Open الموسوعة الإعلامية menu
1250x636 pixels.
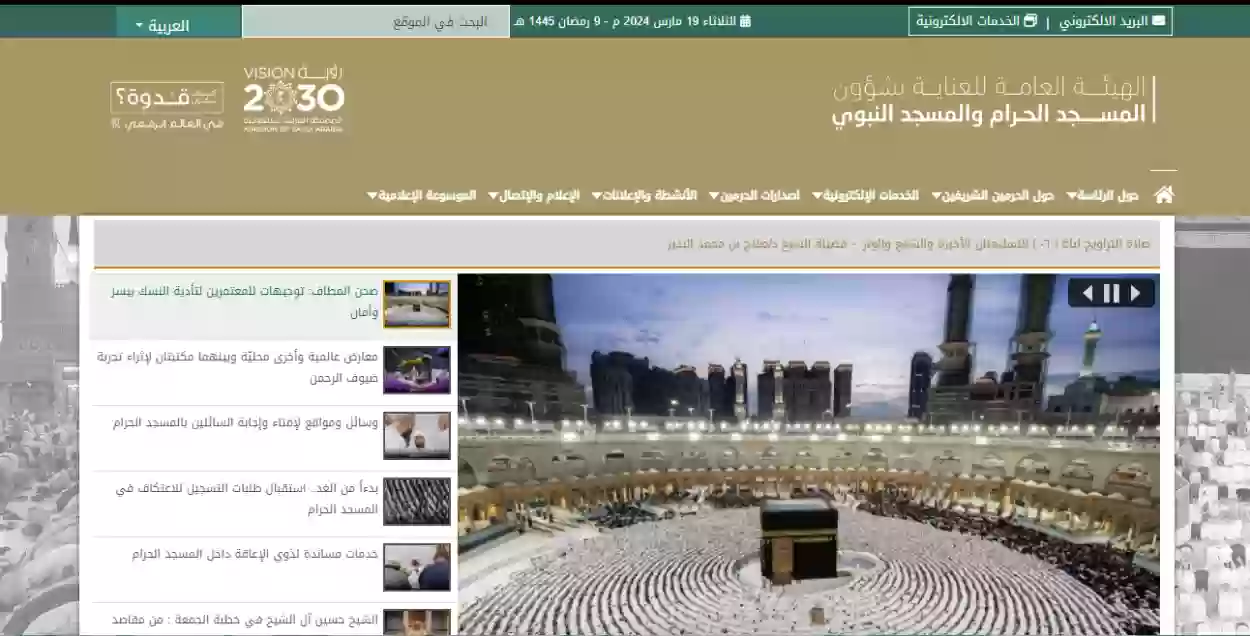tap(422, 196)
